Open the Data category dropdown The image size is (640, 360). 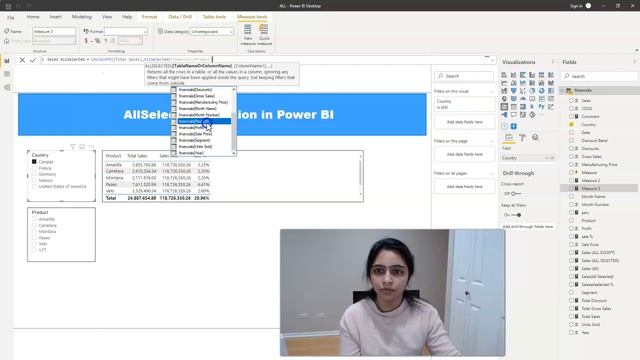[x=212, y=31]
